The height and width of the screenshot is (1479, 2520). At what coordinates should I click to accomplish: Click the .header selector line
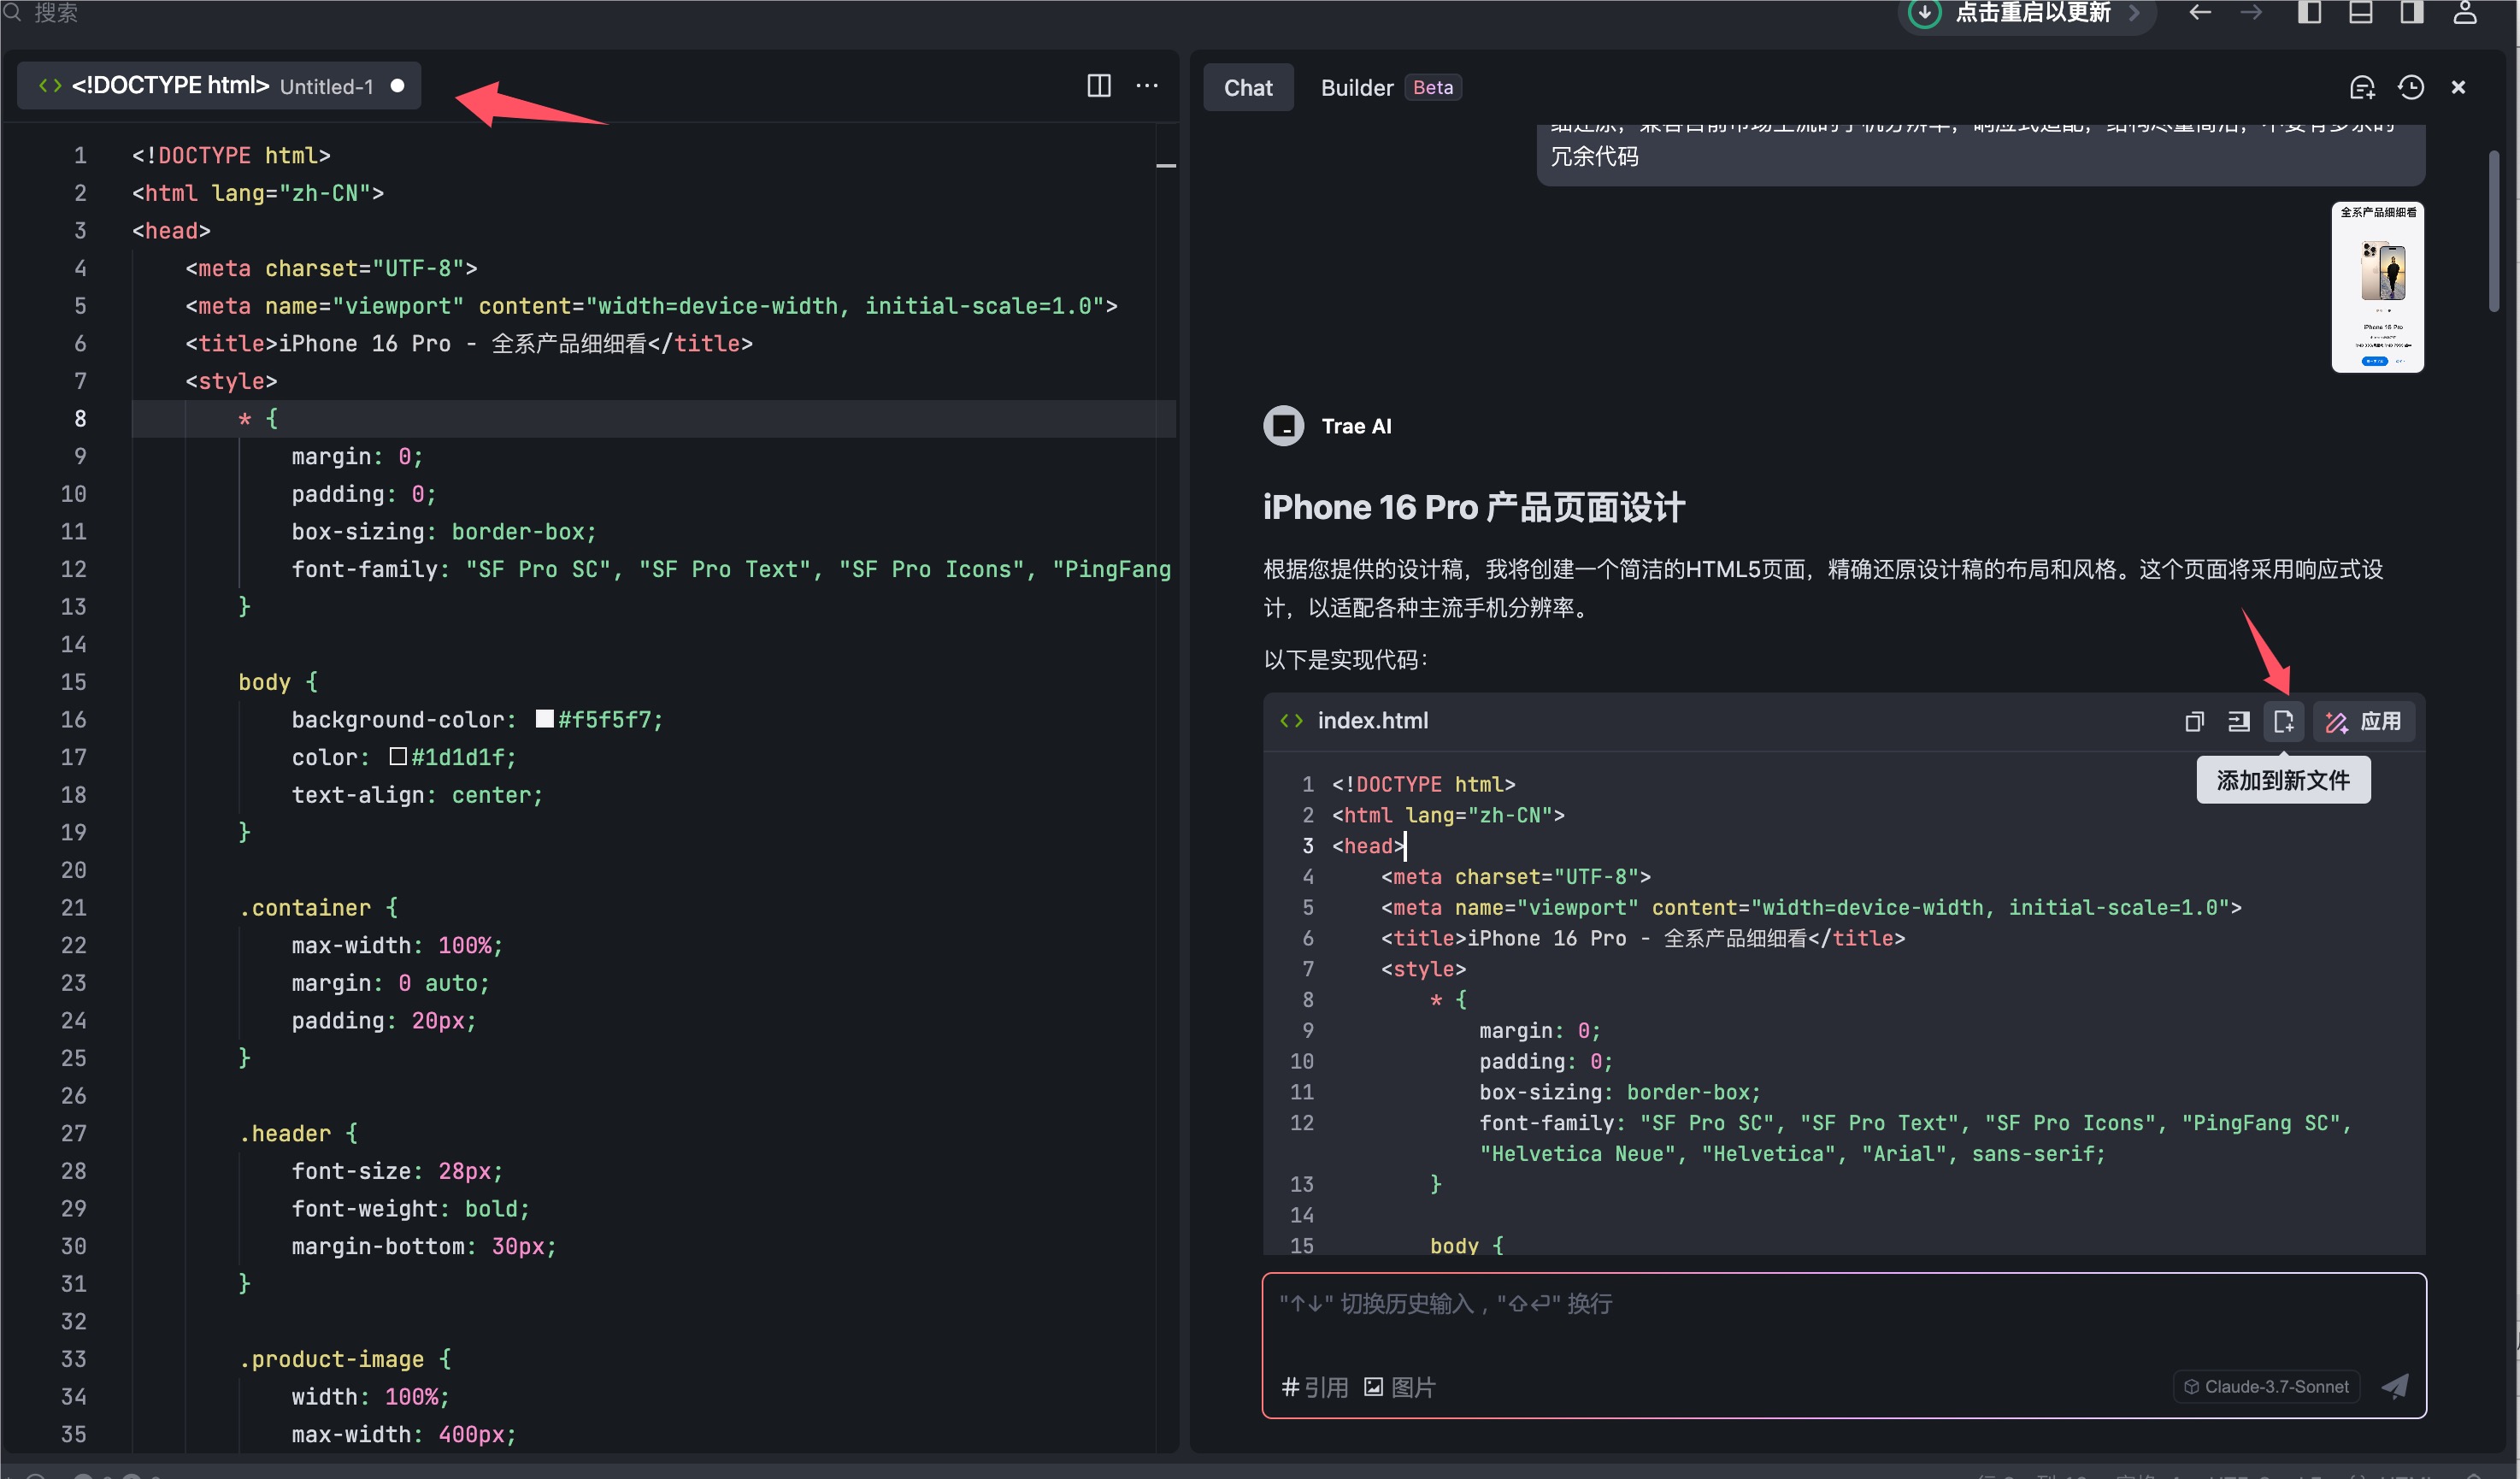pos(298,1133)
